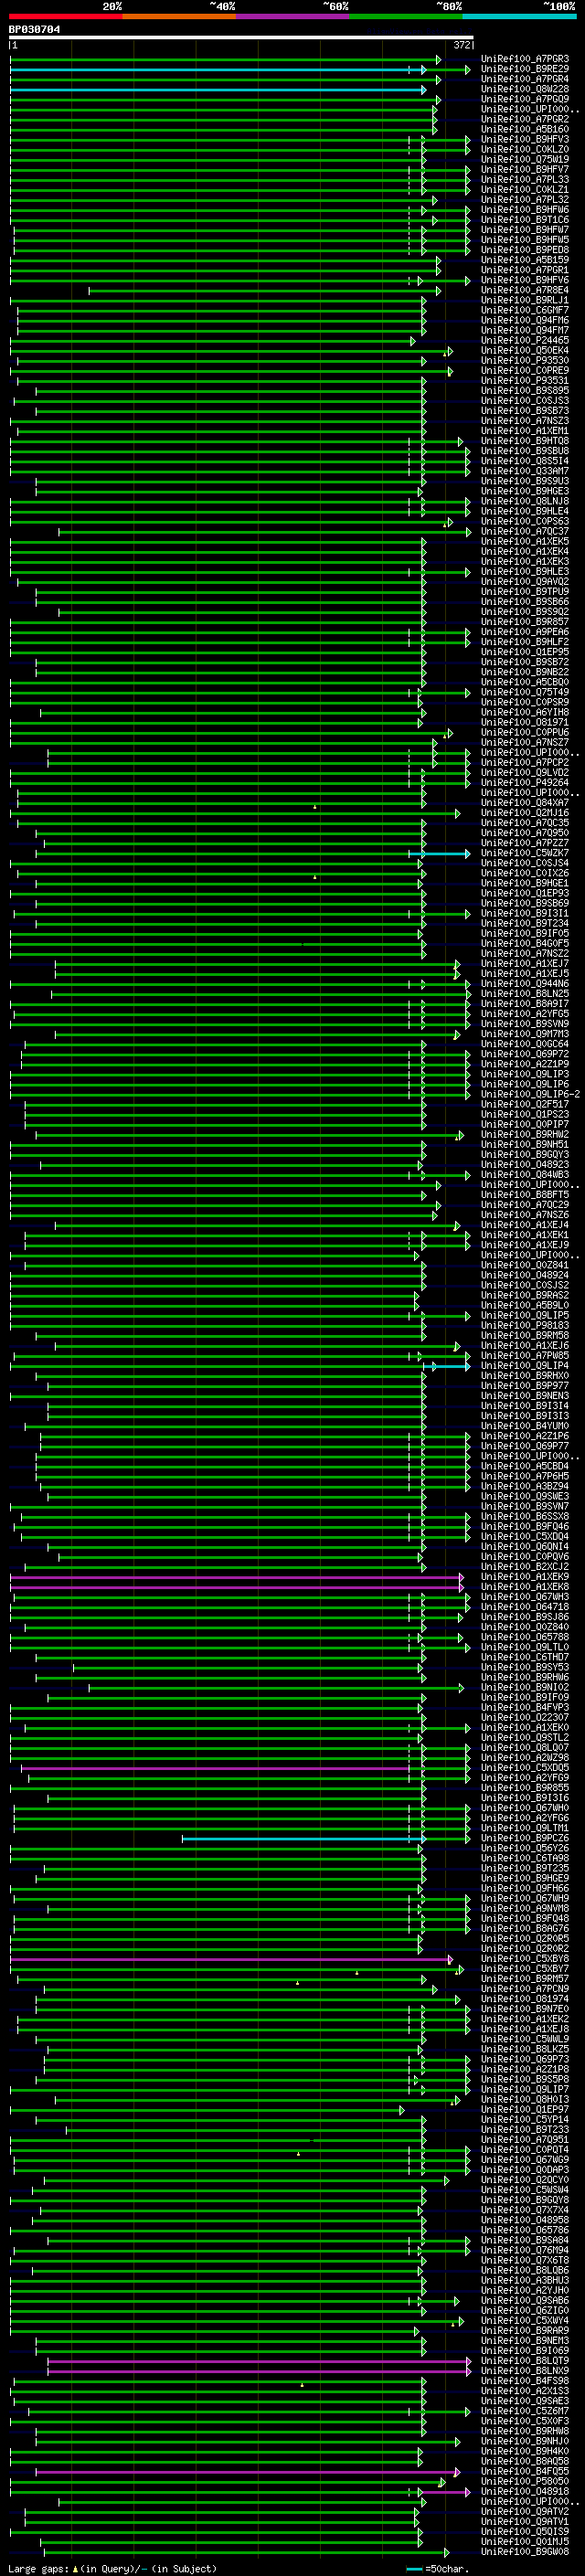Open hit UniRef100_B9RE29
This screenshot has width=585, height=2576.
point(525,69)
